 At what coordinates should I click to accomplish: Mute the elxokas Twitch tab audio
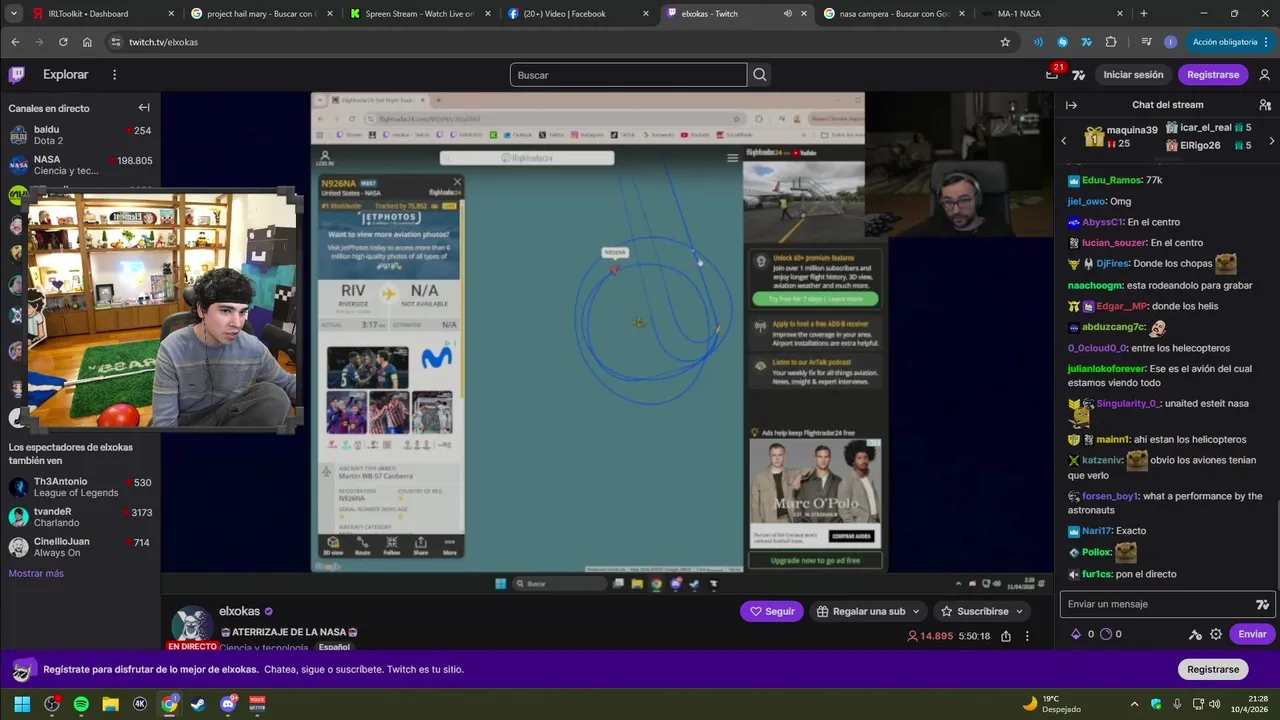[788, 14]
